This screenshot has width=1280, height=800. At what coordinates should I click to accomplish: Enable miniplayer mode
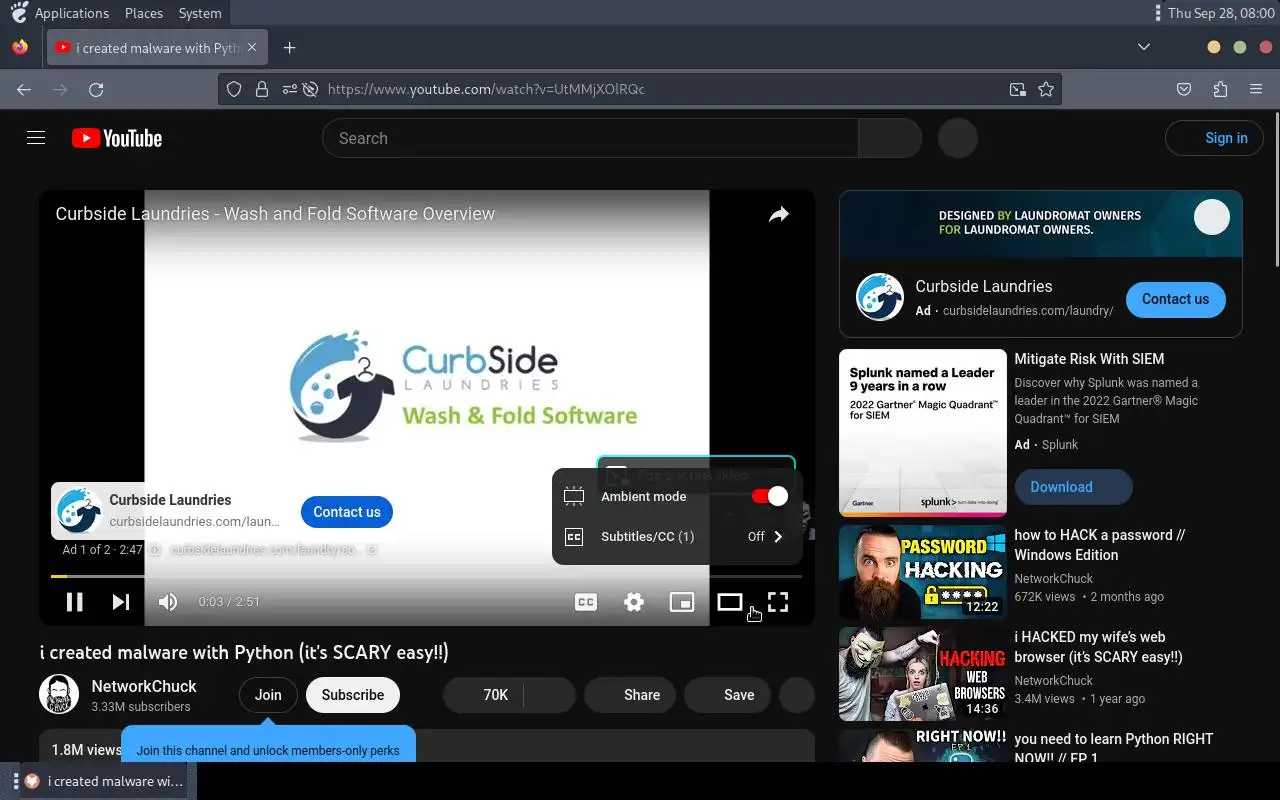[x=682, y=602]
